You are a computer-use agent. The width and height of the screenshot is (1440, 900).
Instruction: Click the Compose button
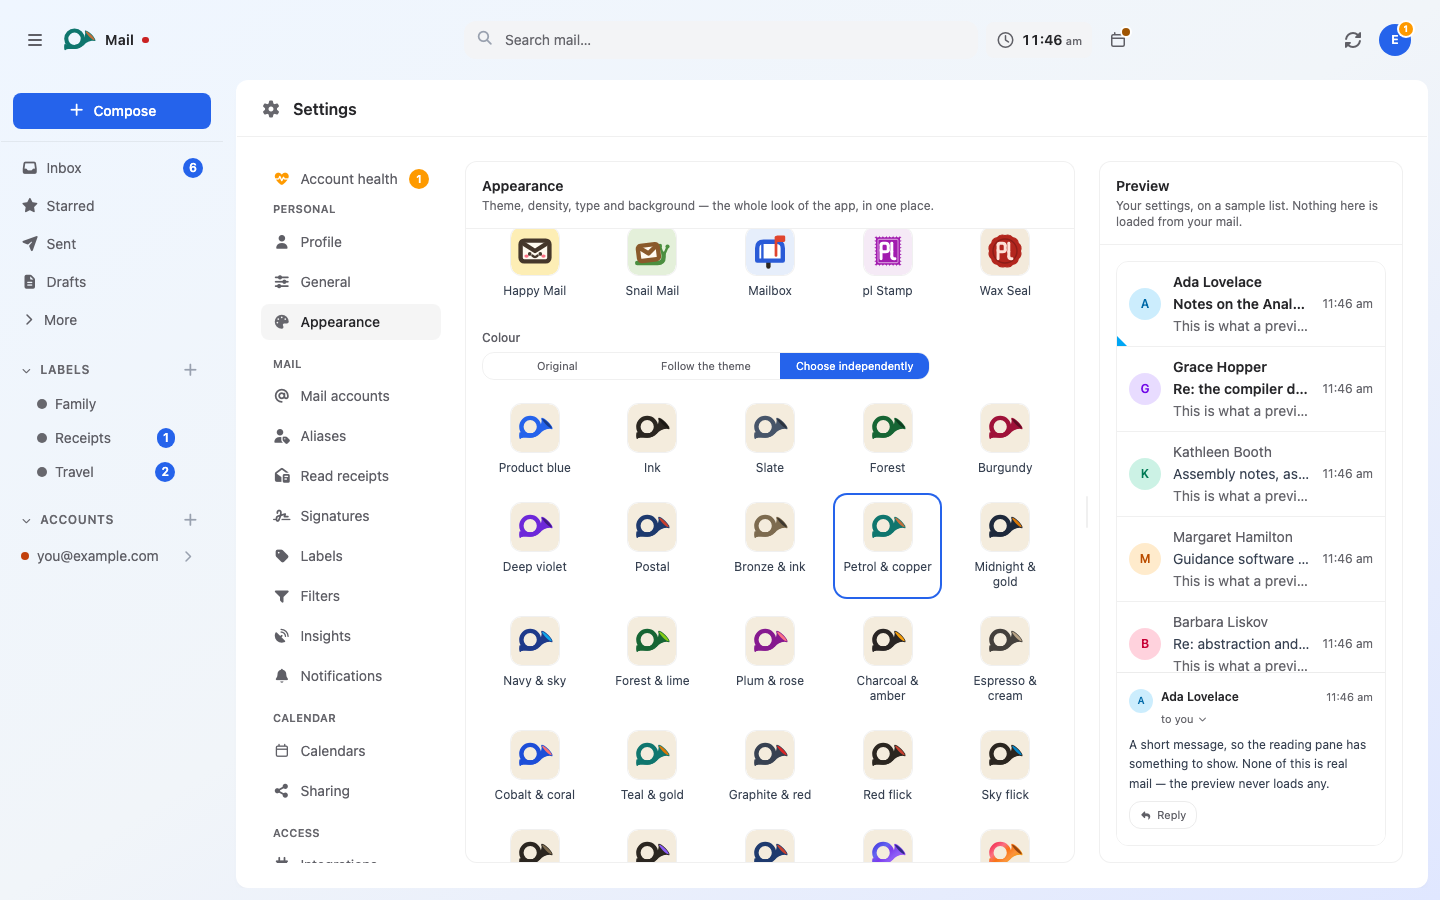coord(112,111)
